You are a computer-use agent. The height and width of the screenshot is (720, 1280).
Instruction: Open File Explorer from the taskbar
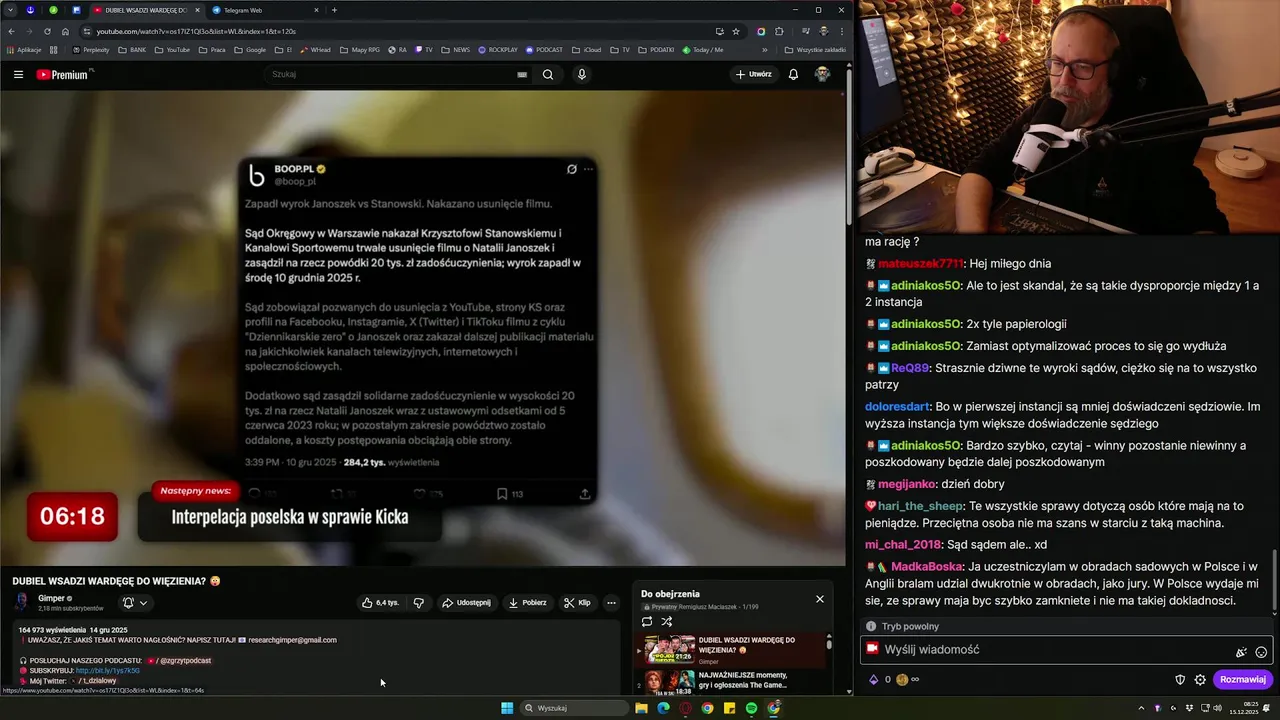pos(641,708)
